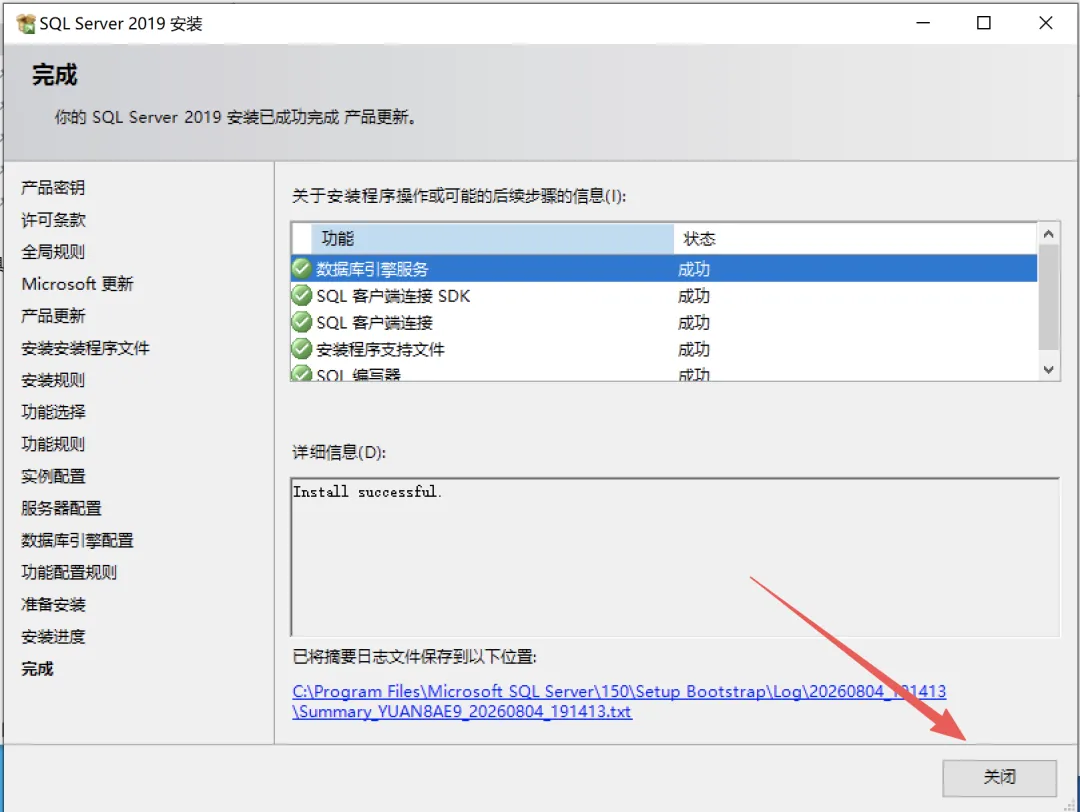Close the setup window with the X
1080x812 pixels.
[1045, 23]
